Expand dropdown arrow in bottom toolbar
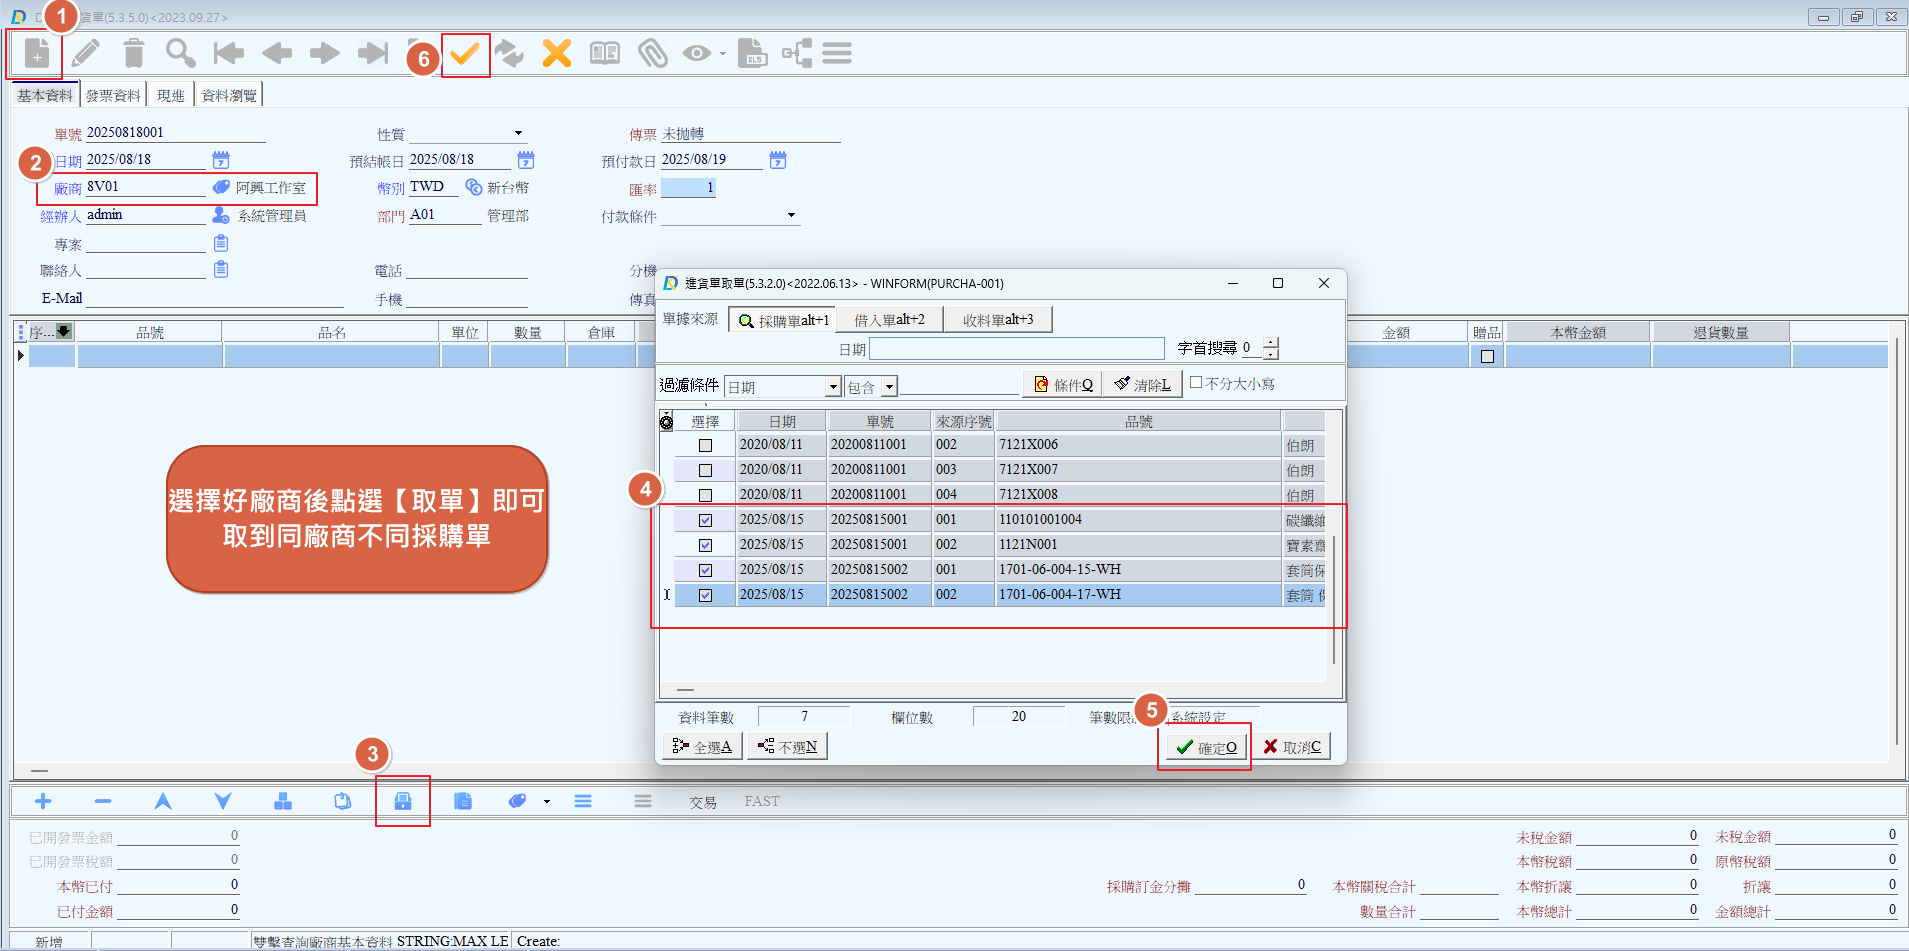This screenshot has height=951, width=1909. 546,801
